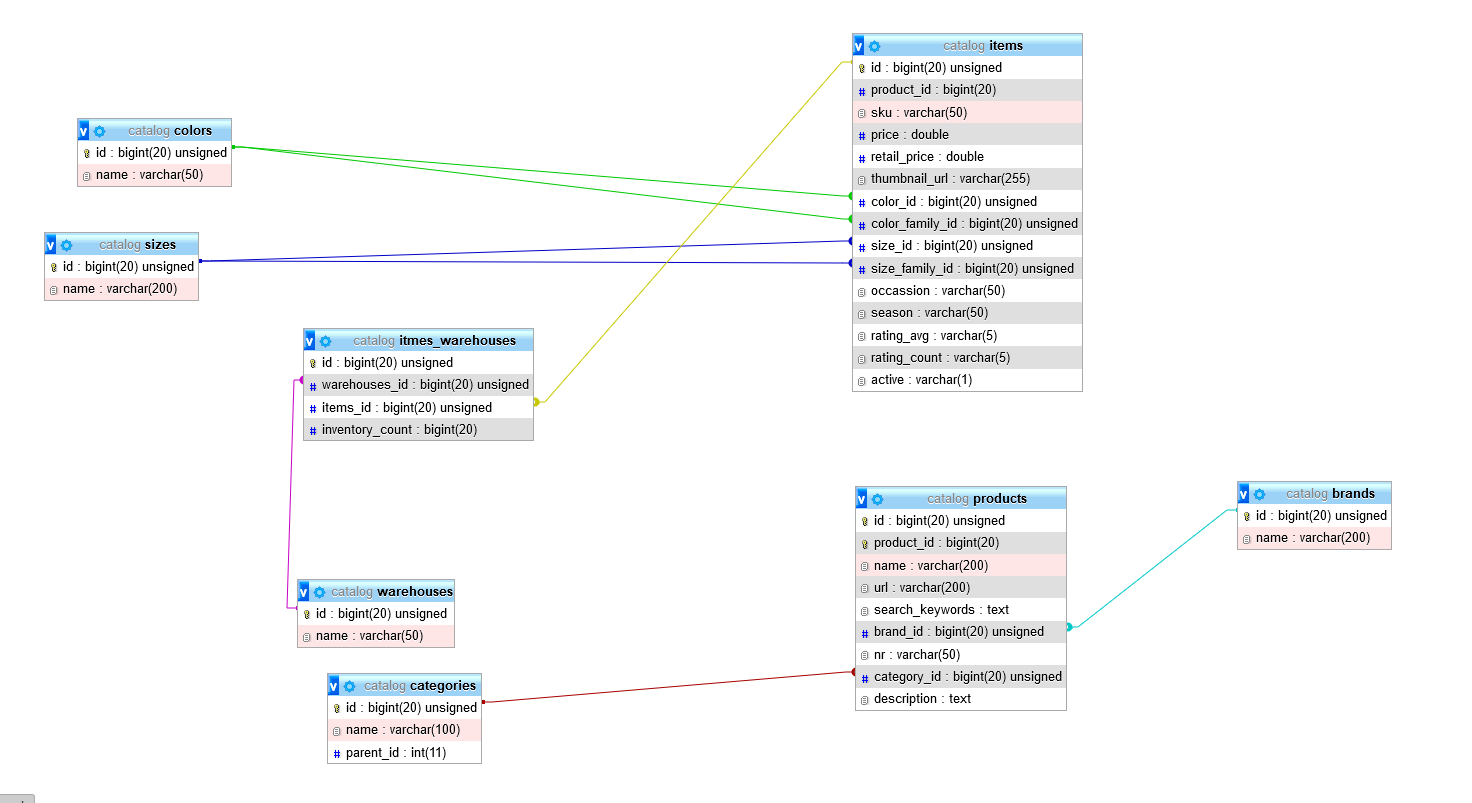This screenshot has width=1472, height=803.
Task: Click text icon beside warehouses name
Action: tap(307, 637)
